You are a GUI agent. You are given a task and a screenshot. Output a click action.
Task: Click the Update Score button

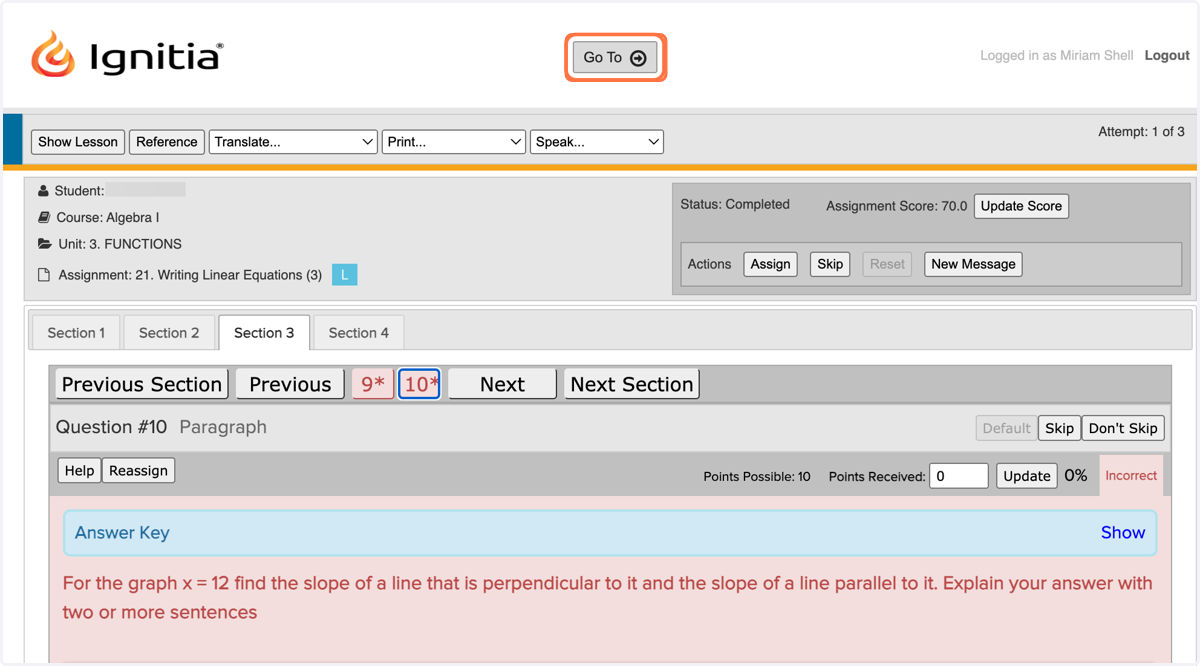pyautogui.click(x=1021, y=206)
